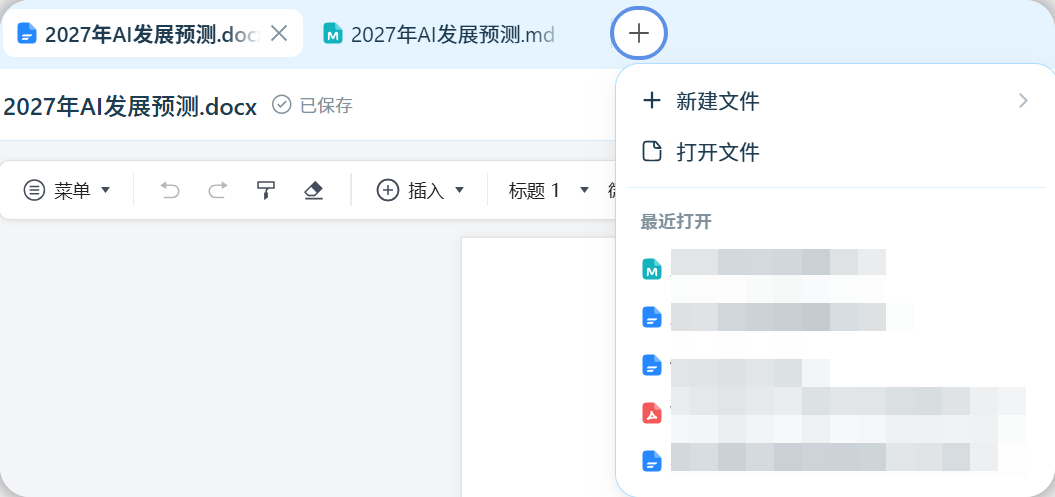Expand the 新建文件 submenu arrow
Screen dimensions: 1055x497
coord(1023,102)
